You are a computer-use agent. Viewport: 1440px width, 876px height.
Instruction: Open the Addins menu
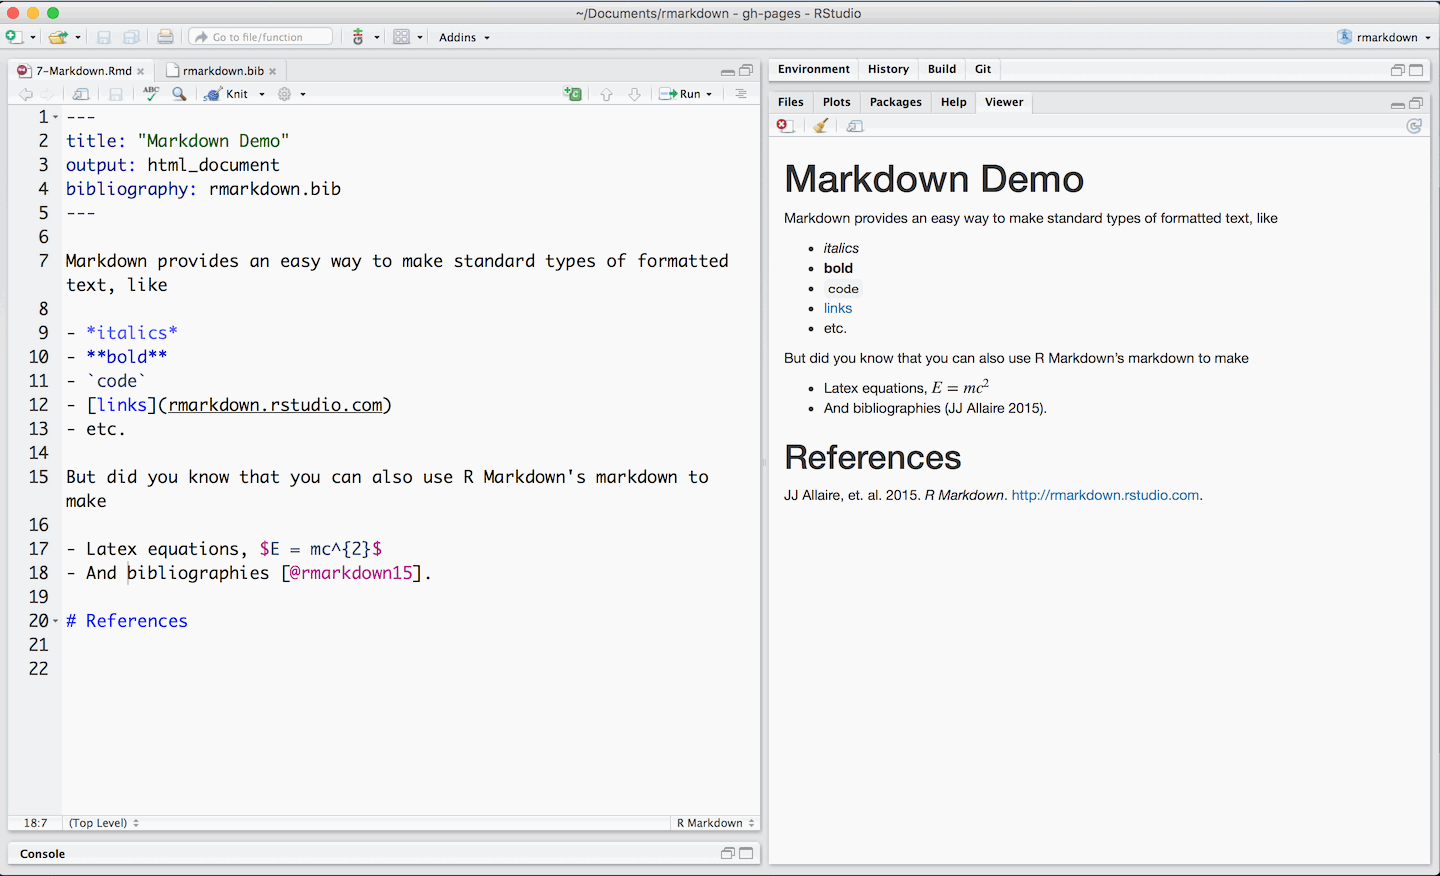click(458, 37)
